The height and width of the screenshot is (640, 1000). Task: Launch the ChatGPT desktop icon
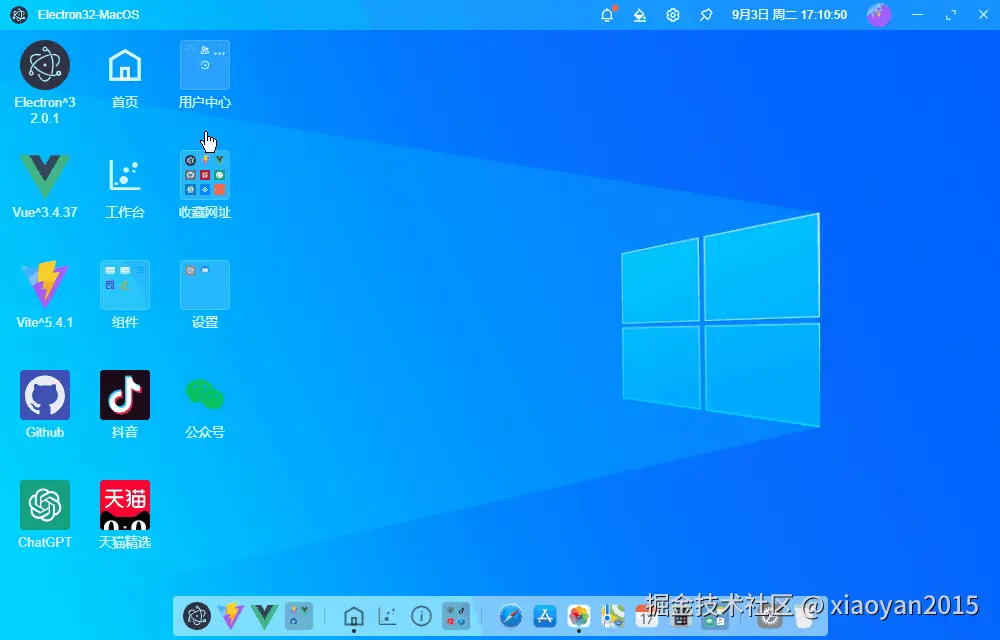tap(45, 505)
